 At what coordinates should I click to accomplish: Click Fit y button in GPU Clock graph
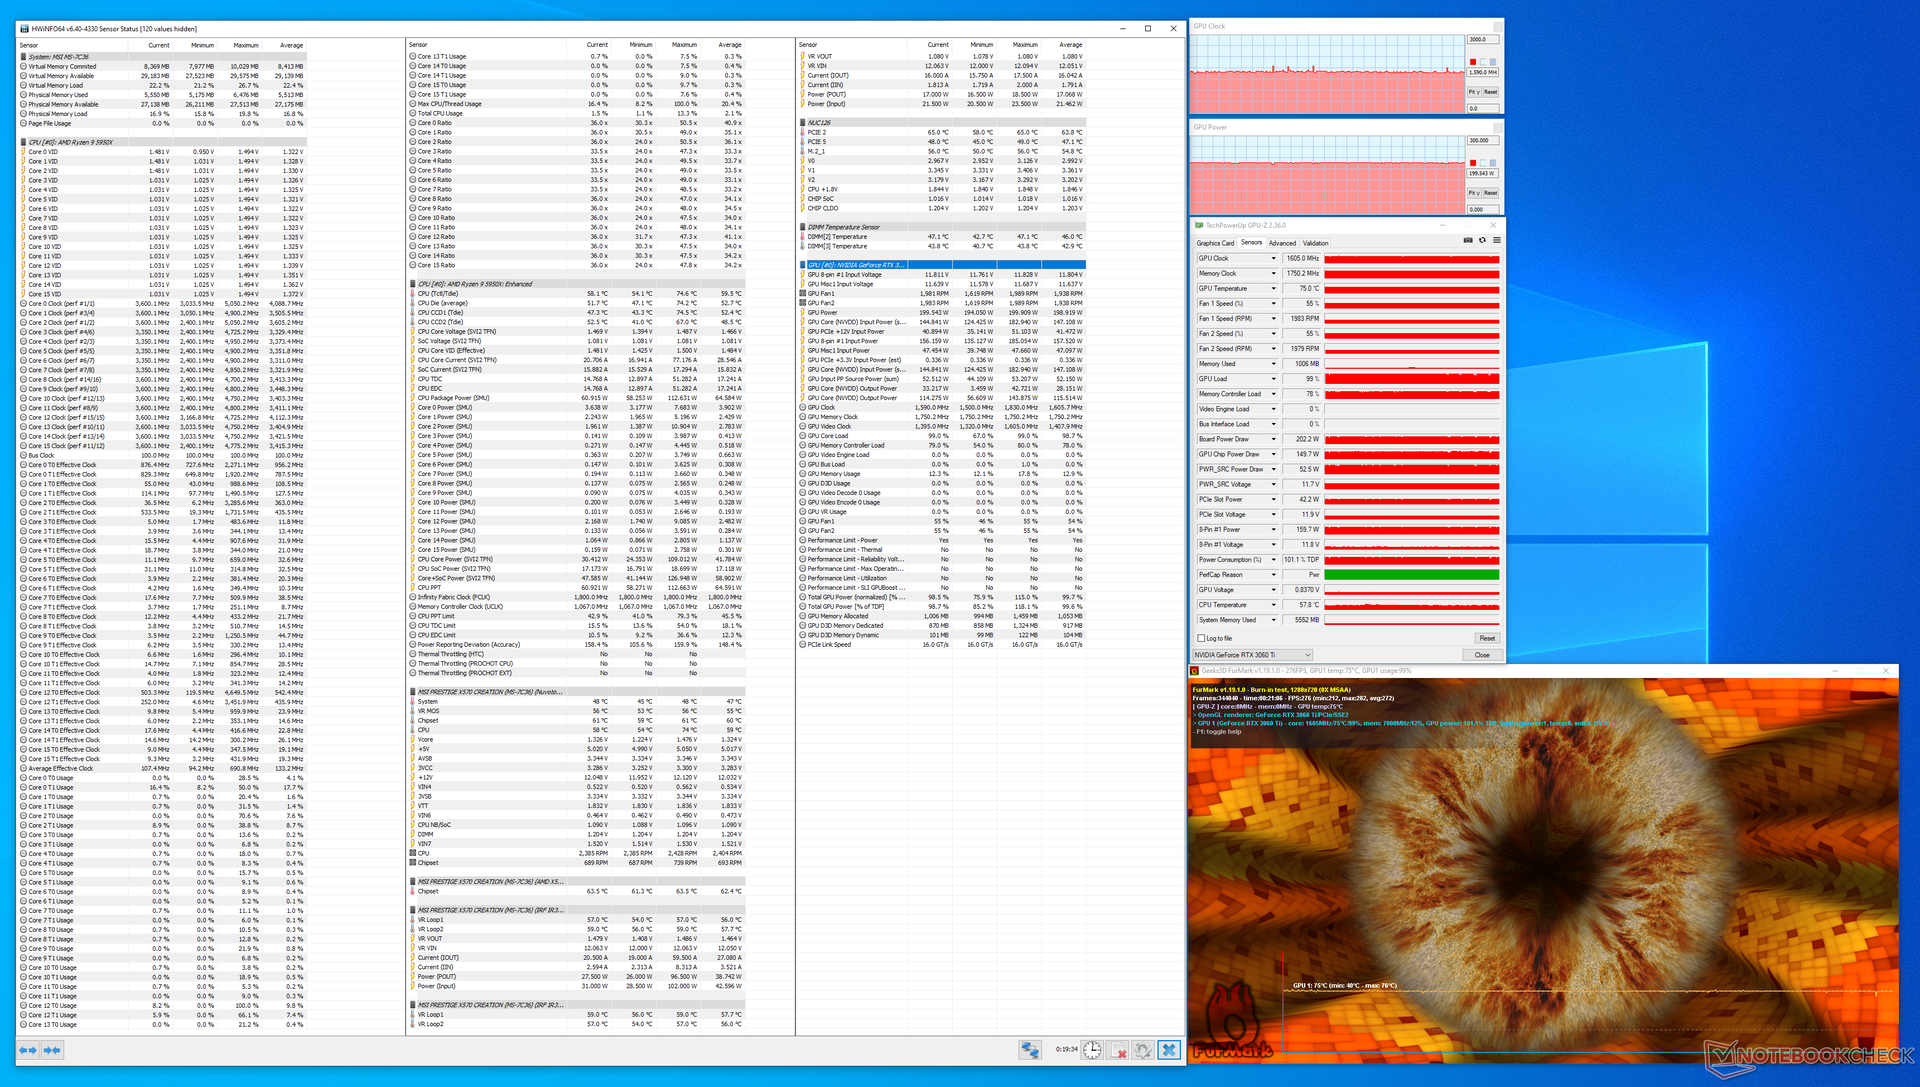click(x=1474, y=92)
